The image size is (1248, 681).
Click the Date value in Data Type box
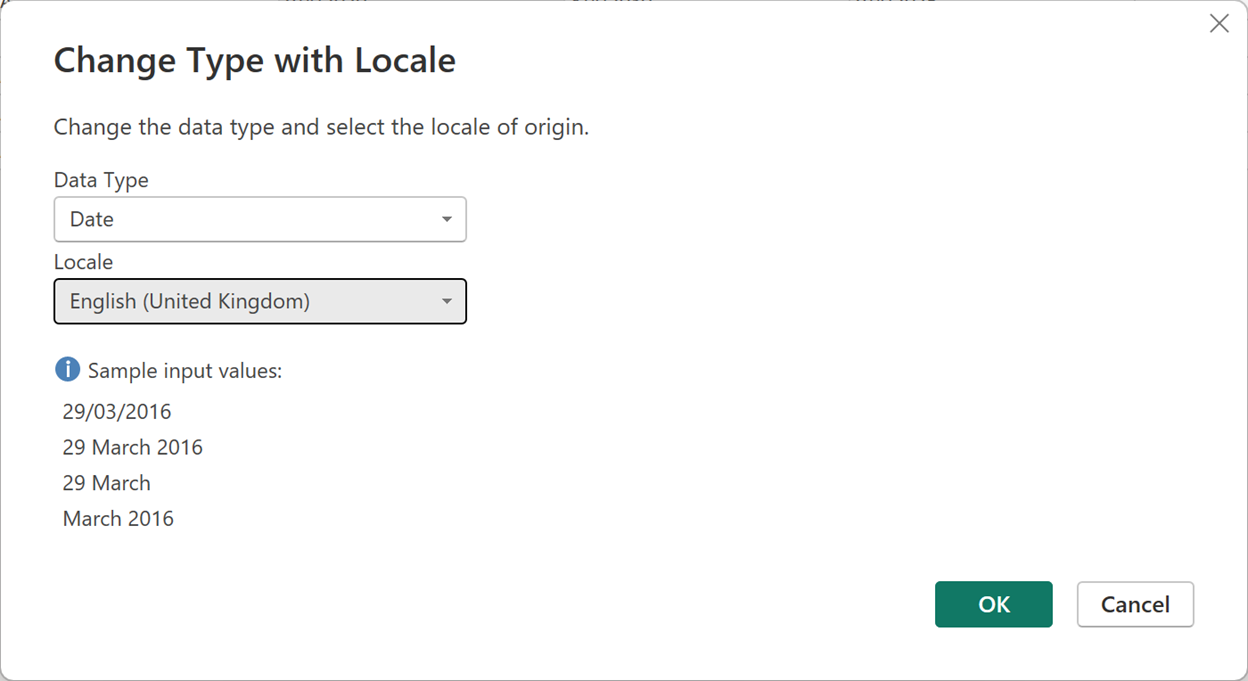click(x=92, y=219)
